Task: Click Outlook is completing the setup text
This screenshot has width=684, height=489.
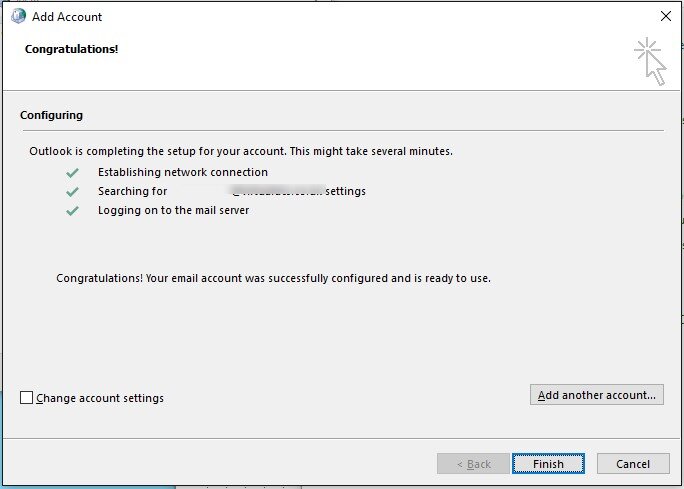Action: [x=241, y=151]
